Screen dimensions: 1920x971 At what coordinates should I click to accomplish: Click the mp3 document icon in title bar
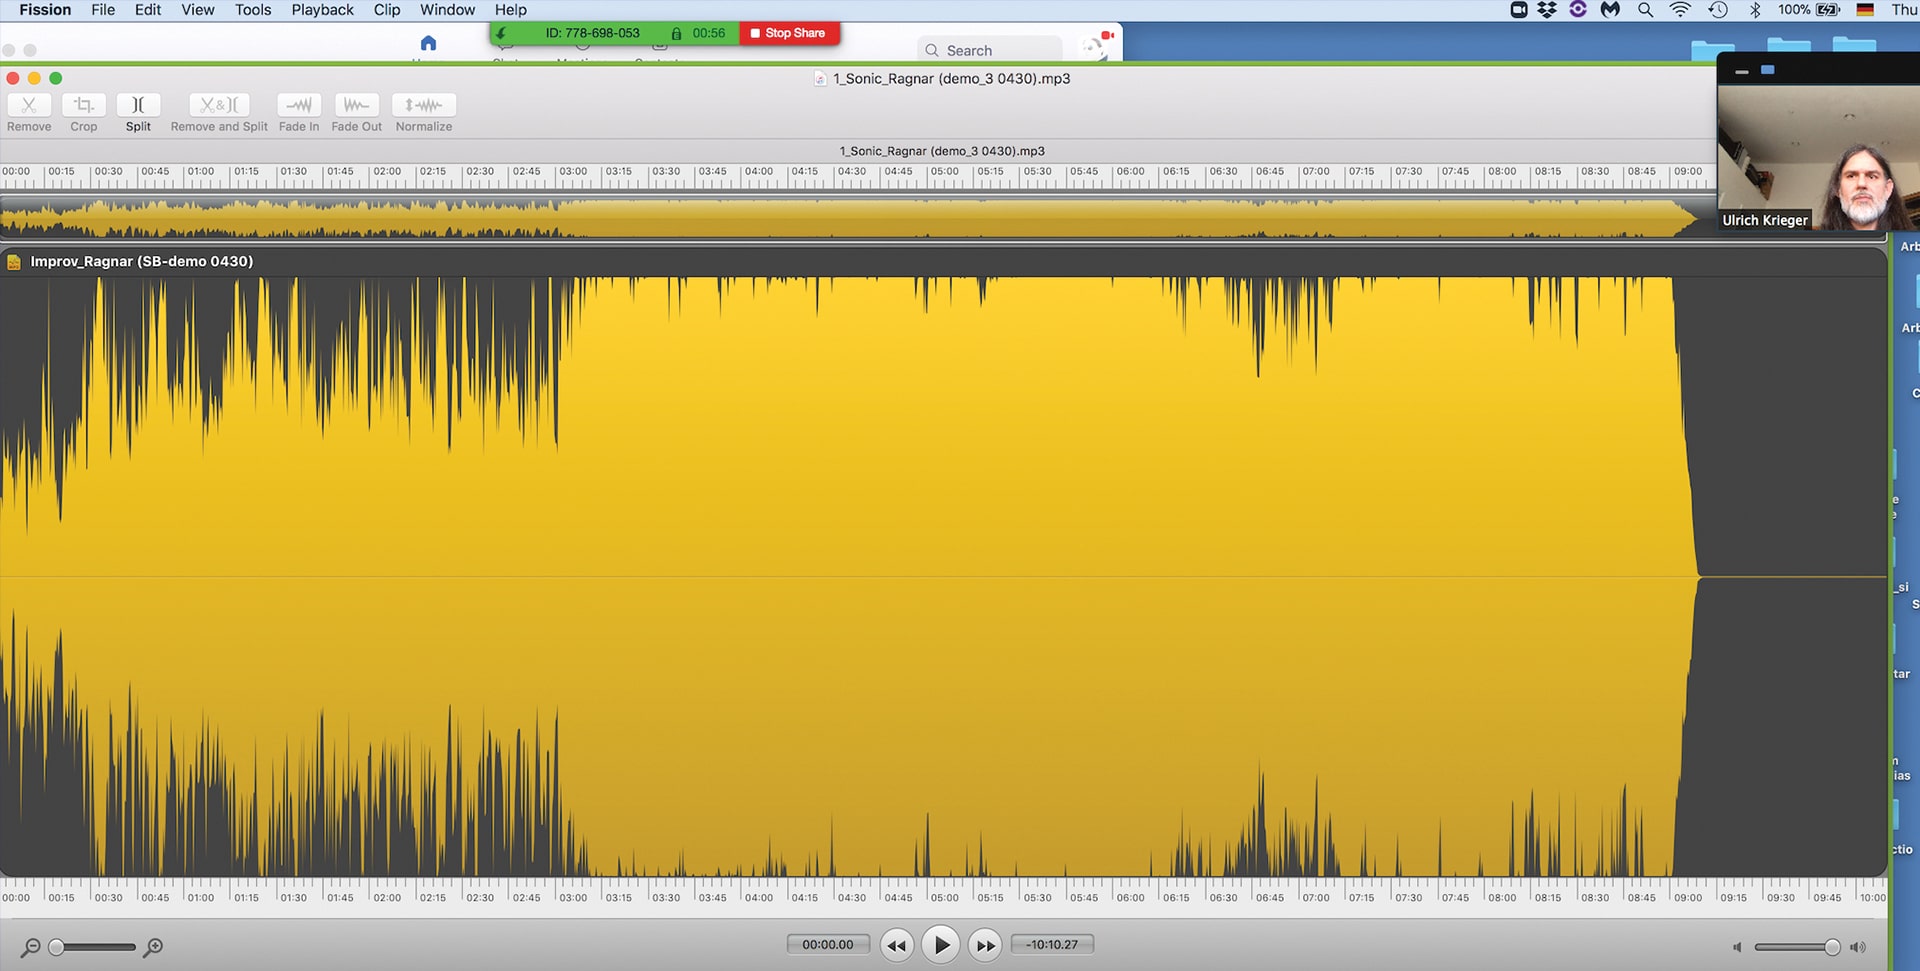pos(820,79)
